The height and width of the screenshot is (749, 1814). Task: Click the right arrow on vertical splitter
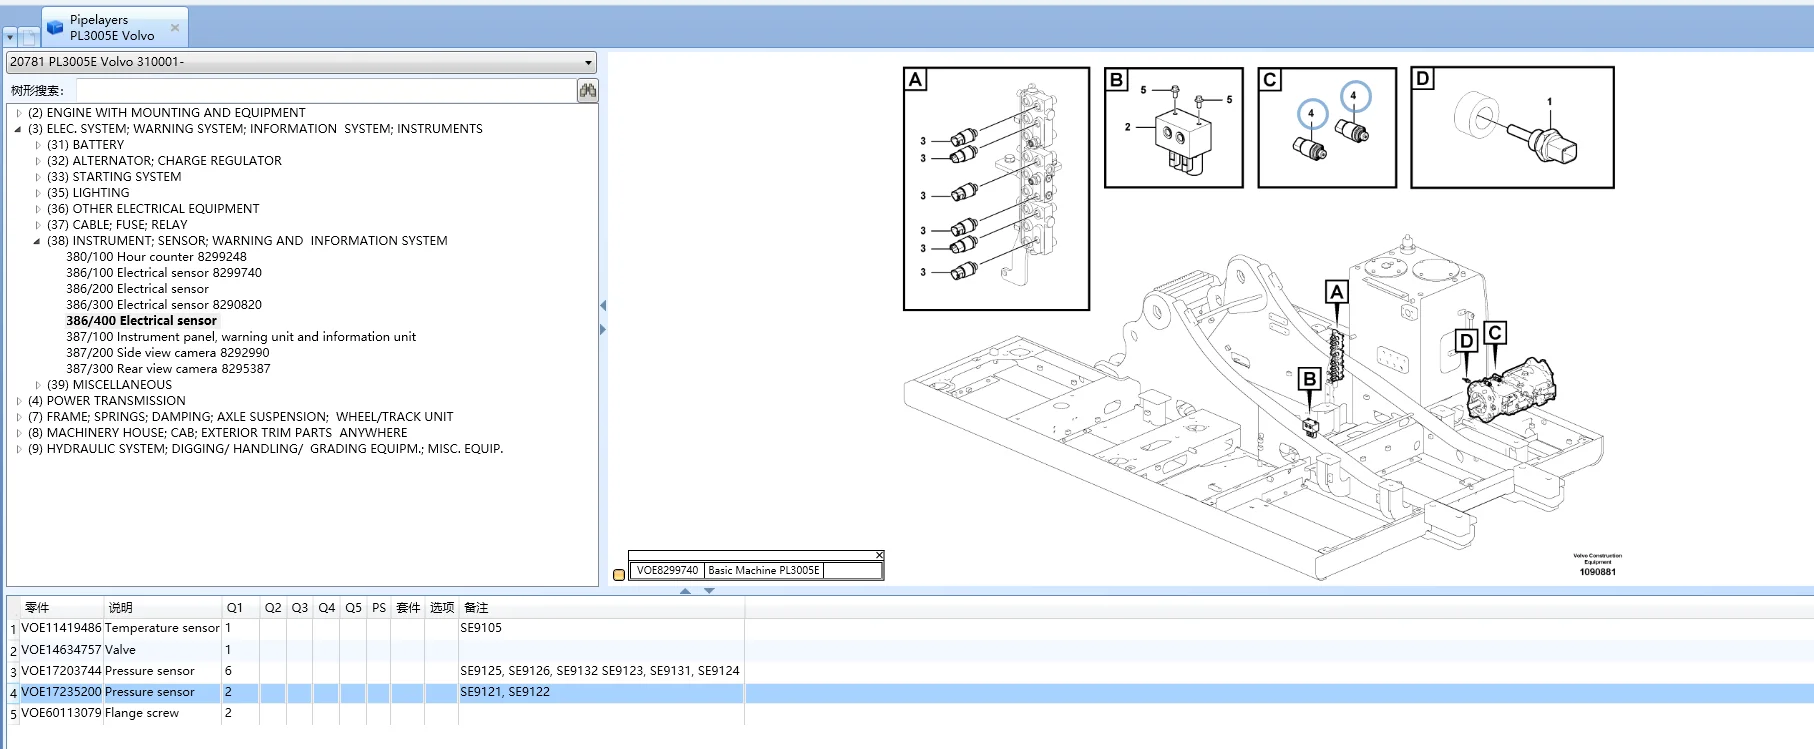pyautogui.click(x=603, y=329)
